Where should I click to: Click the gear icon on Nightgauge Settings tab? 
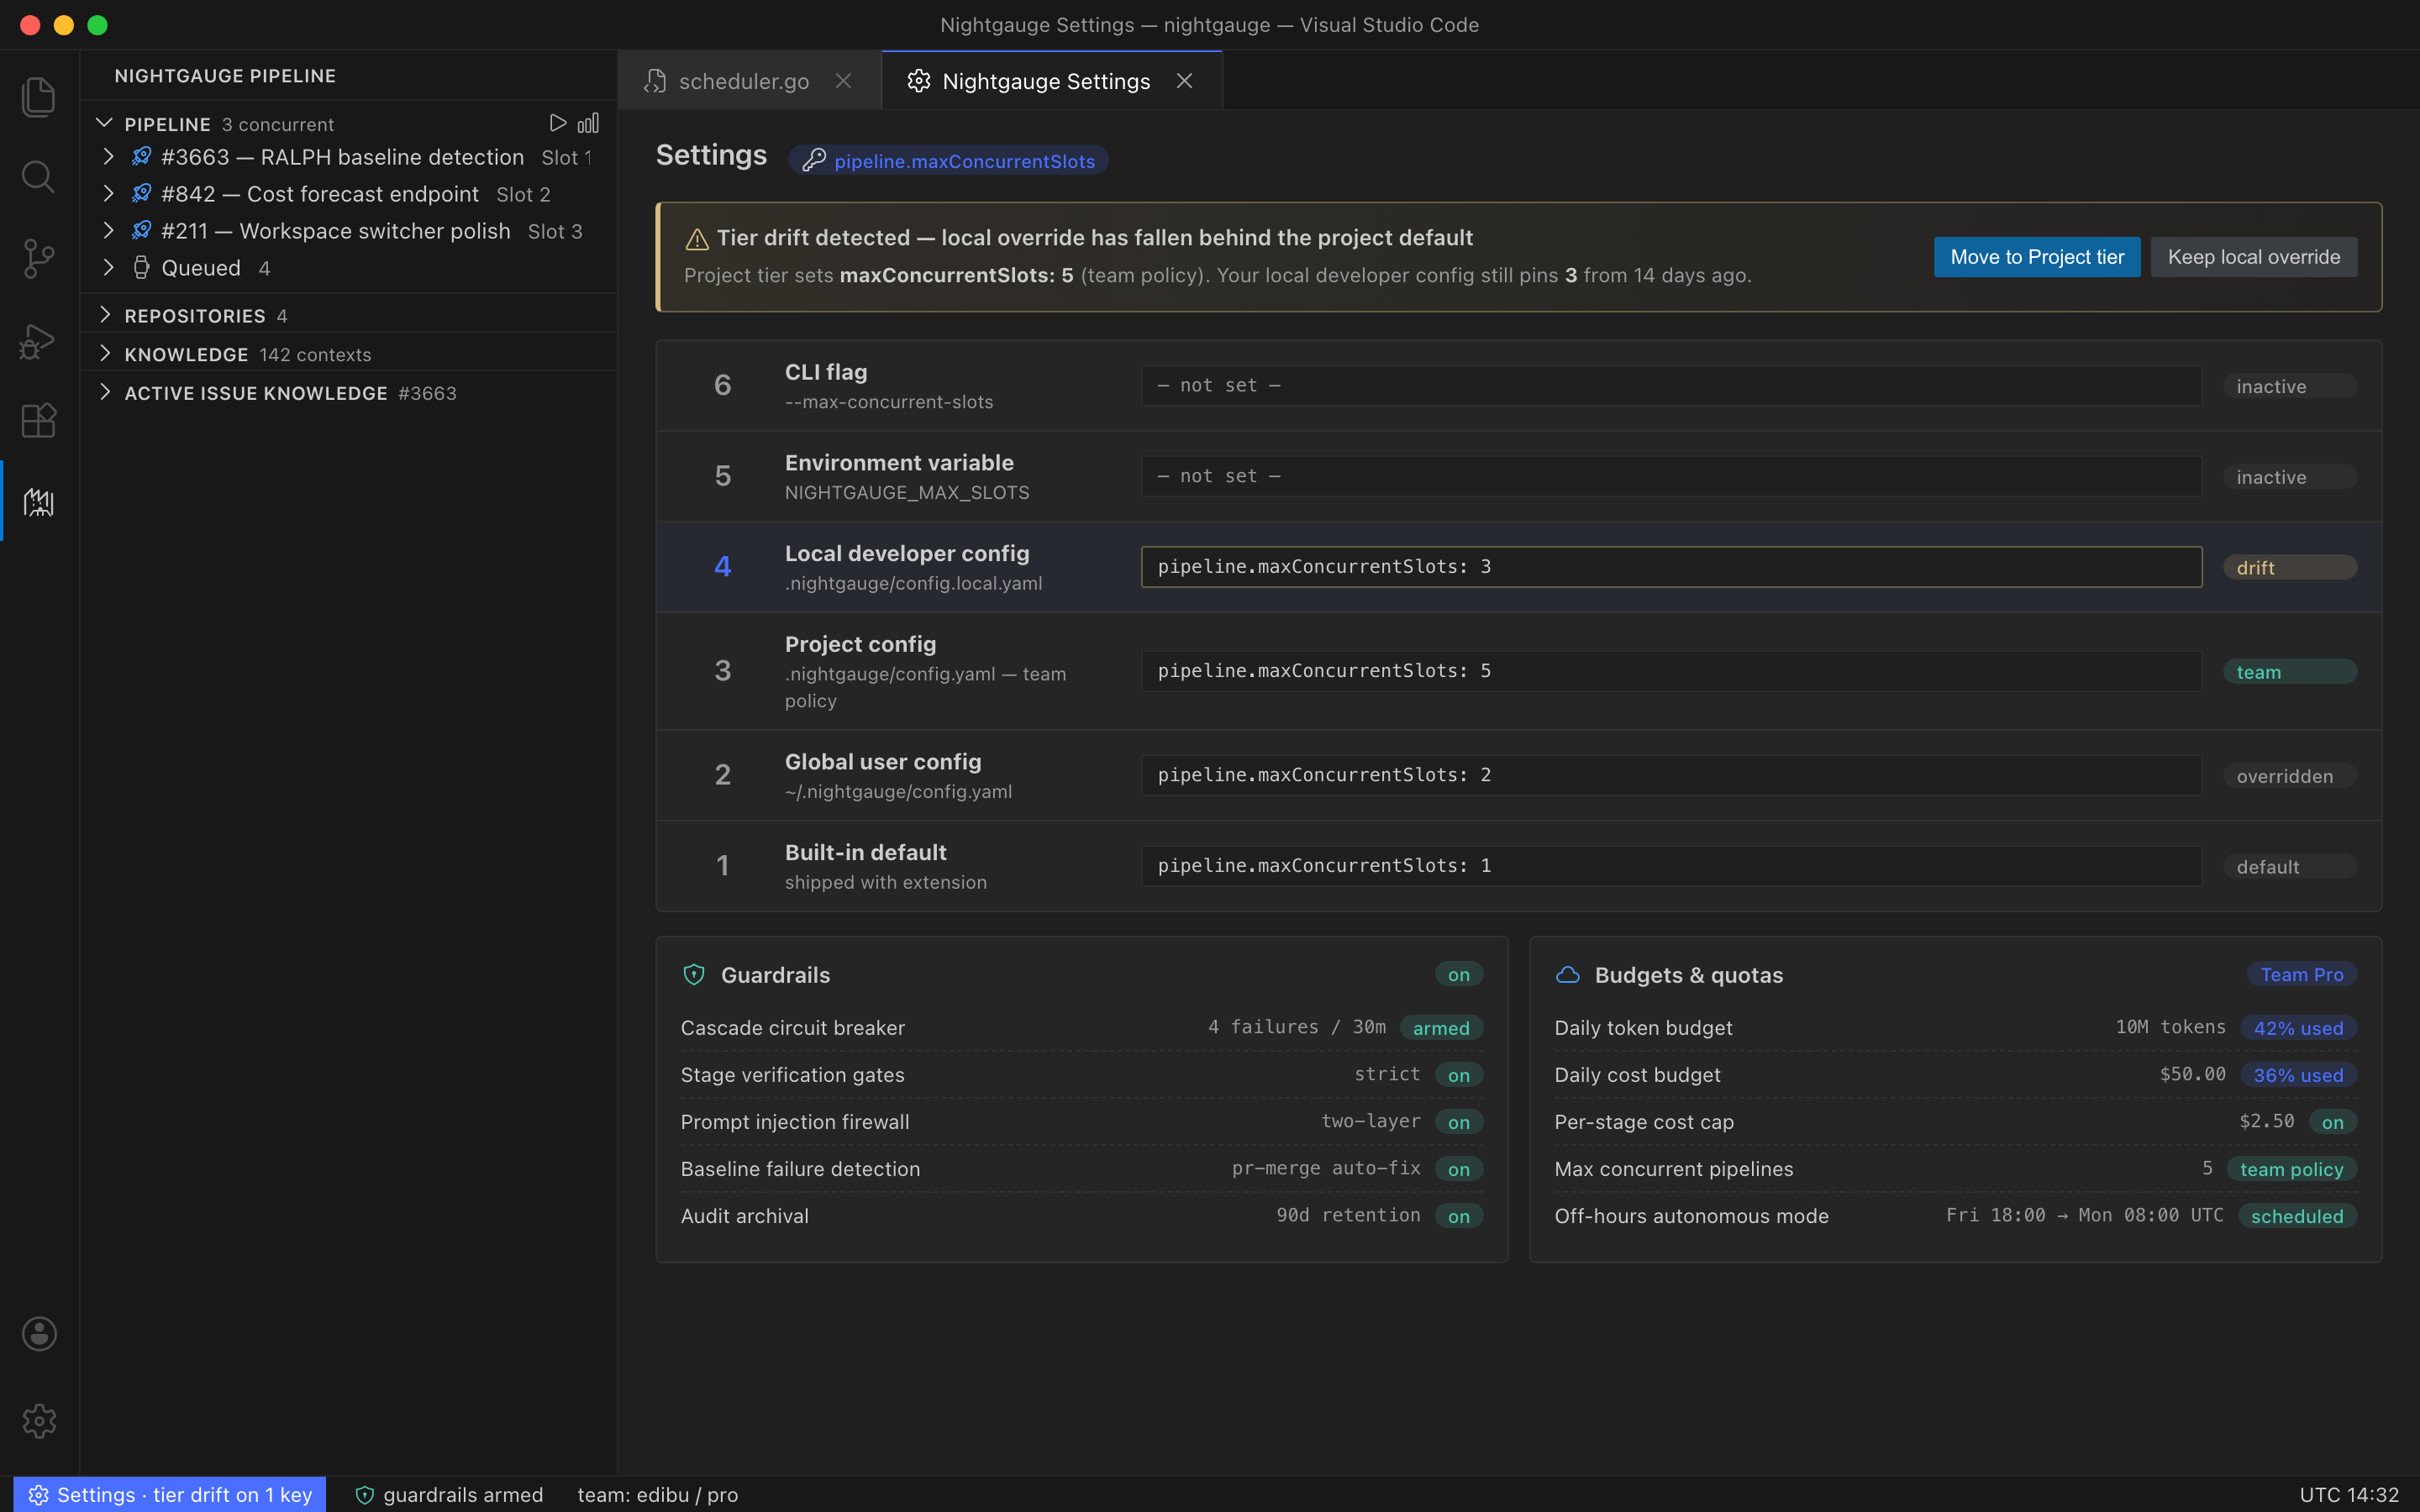pos(918,81)
